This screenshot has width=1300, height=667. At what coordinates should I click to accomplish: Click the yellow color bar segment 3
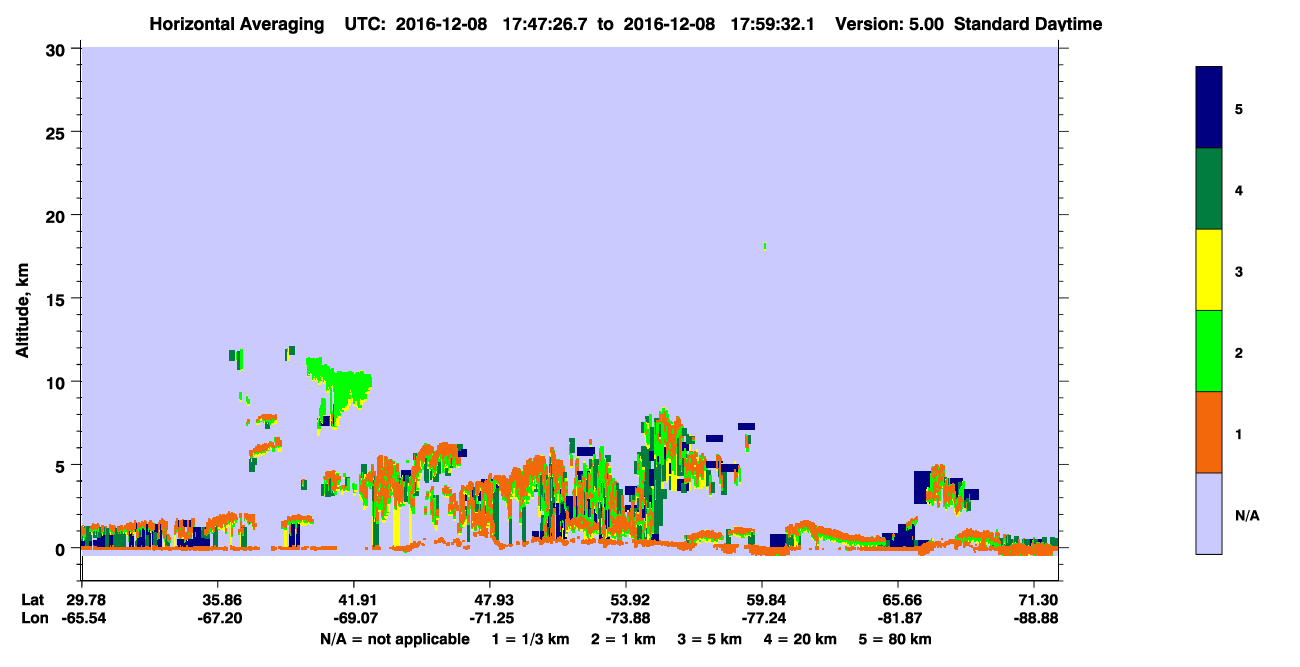point(1209,270)
